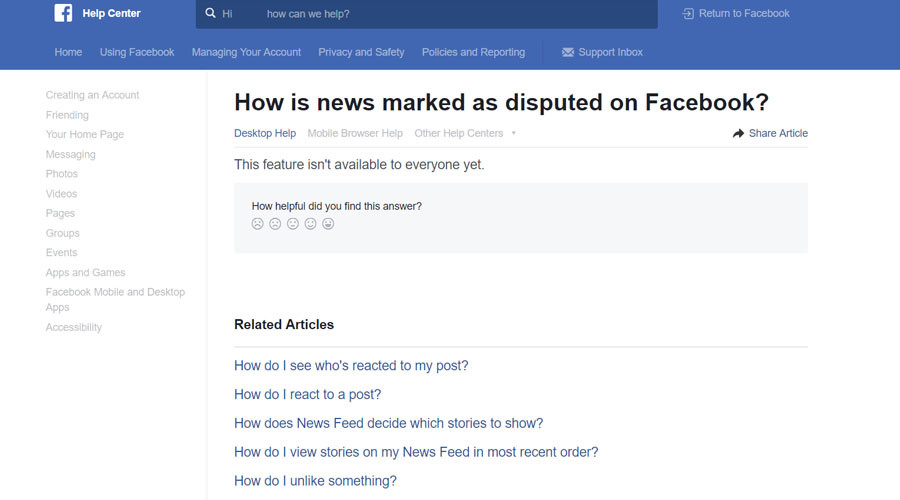Open Events in sidebar
The width and height of the screenshot is (900, 500).
[61, 253]
